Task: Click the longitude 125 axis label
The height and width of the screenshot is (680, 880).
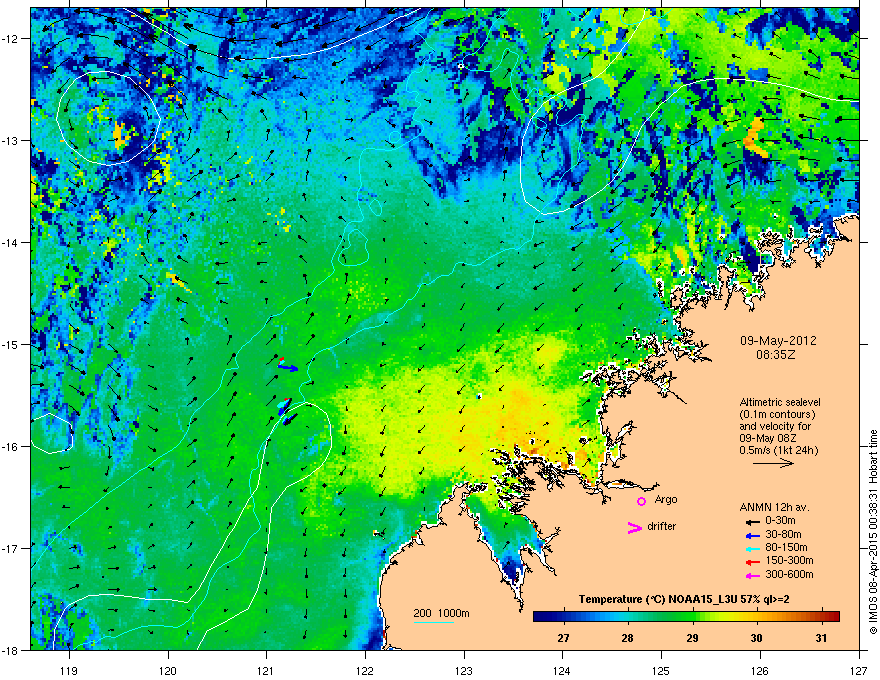Action: (x=661, y=670)
